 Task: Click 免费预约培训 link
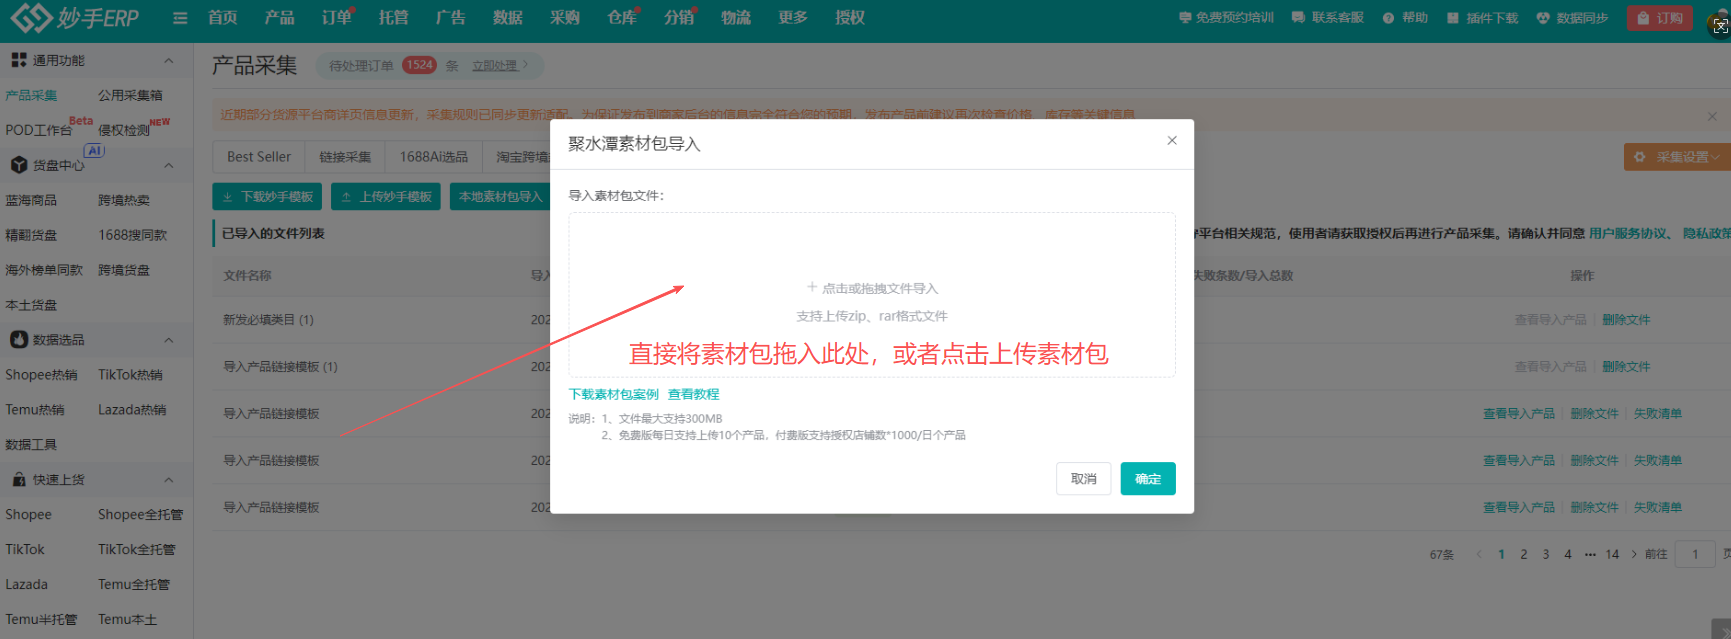click(x=1226, y=18)
